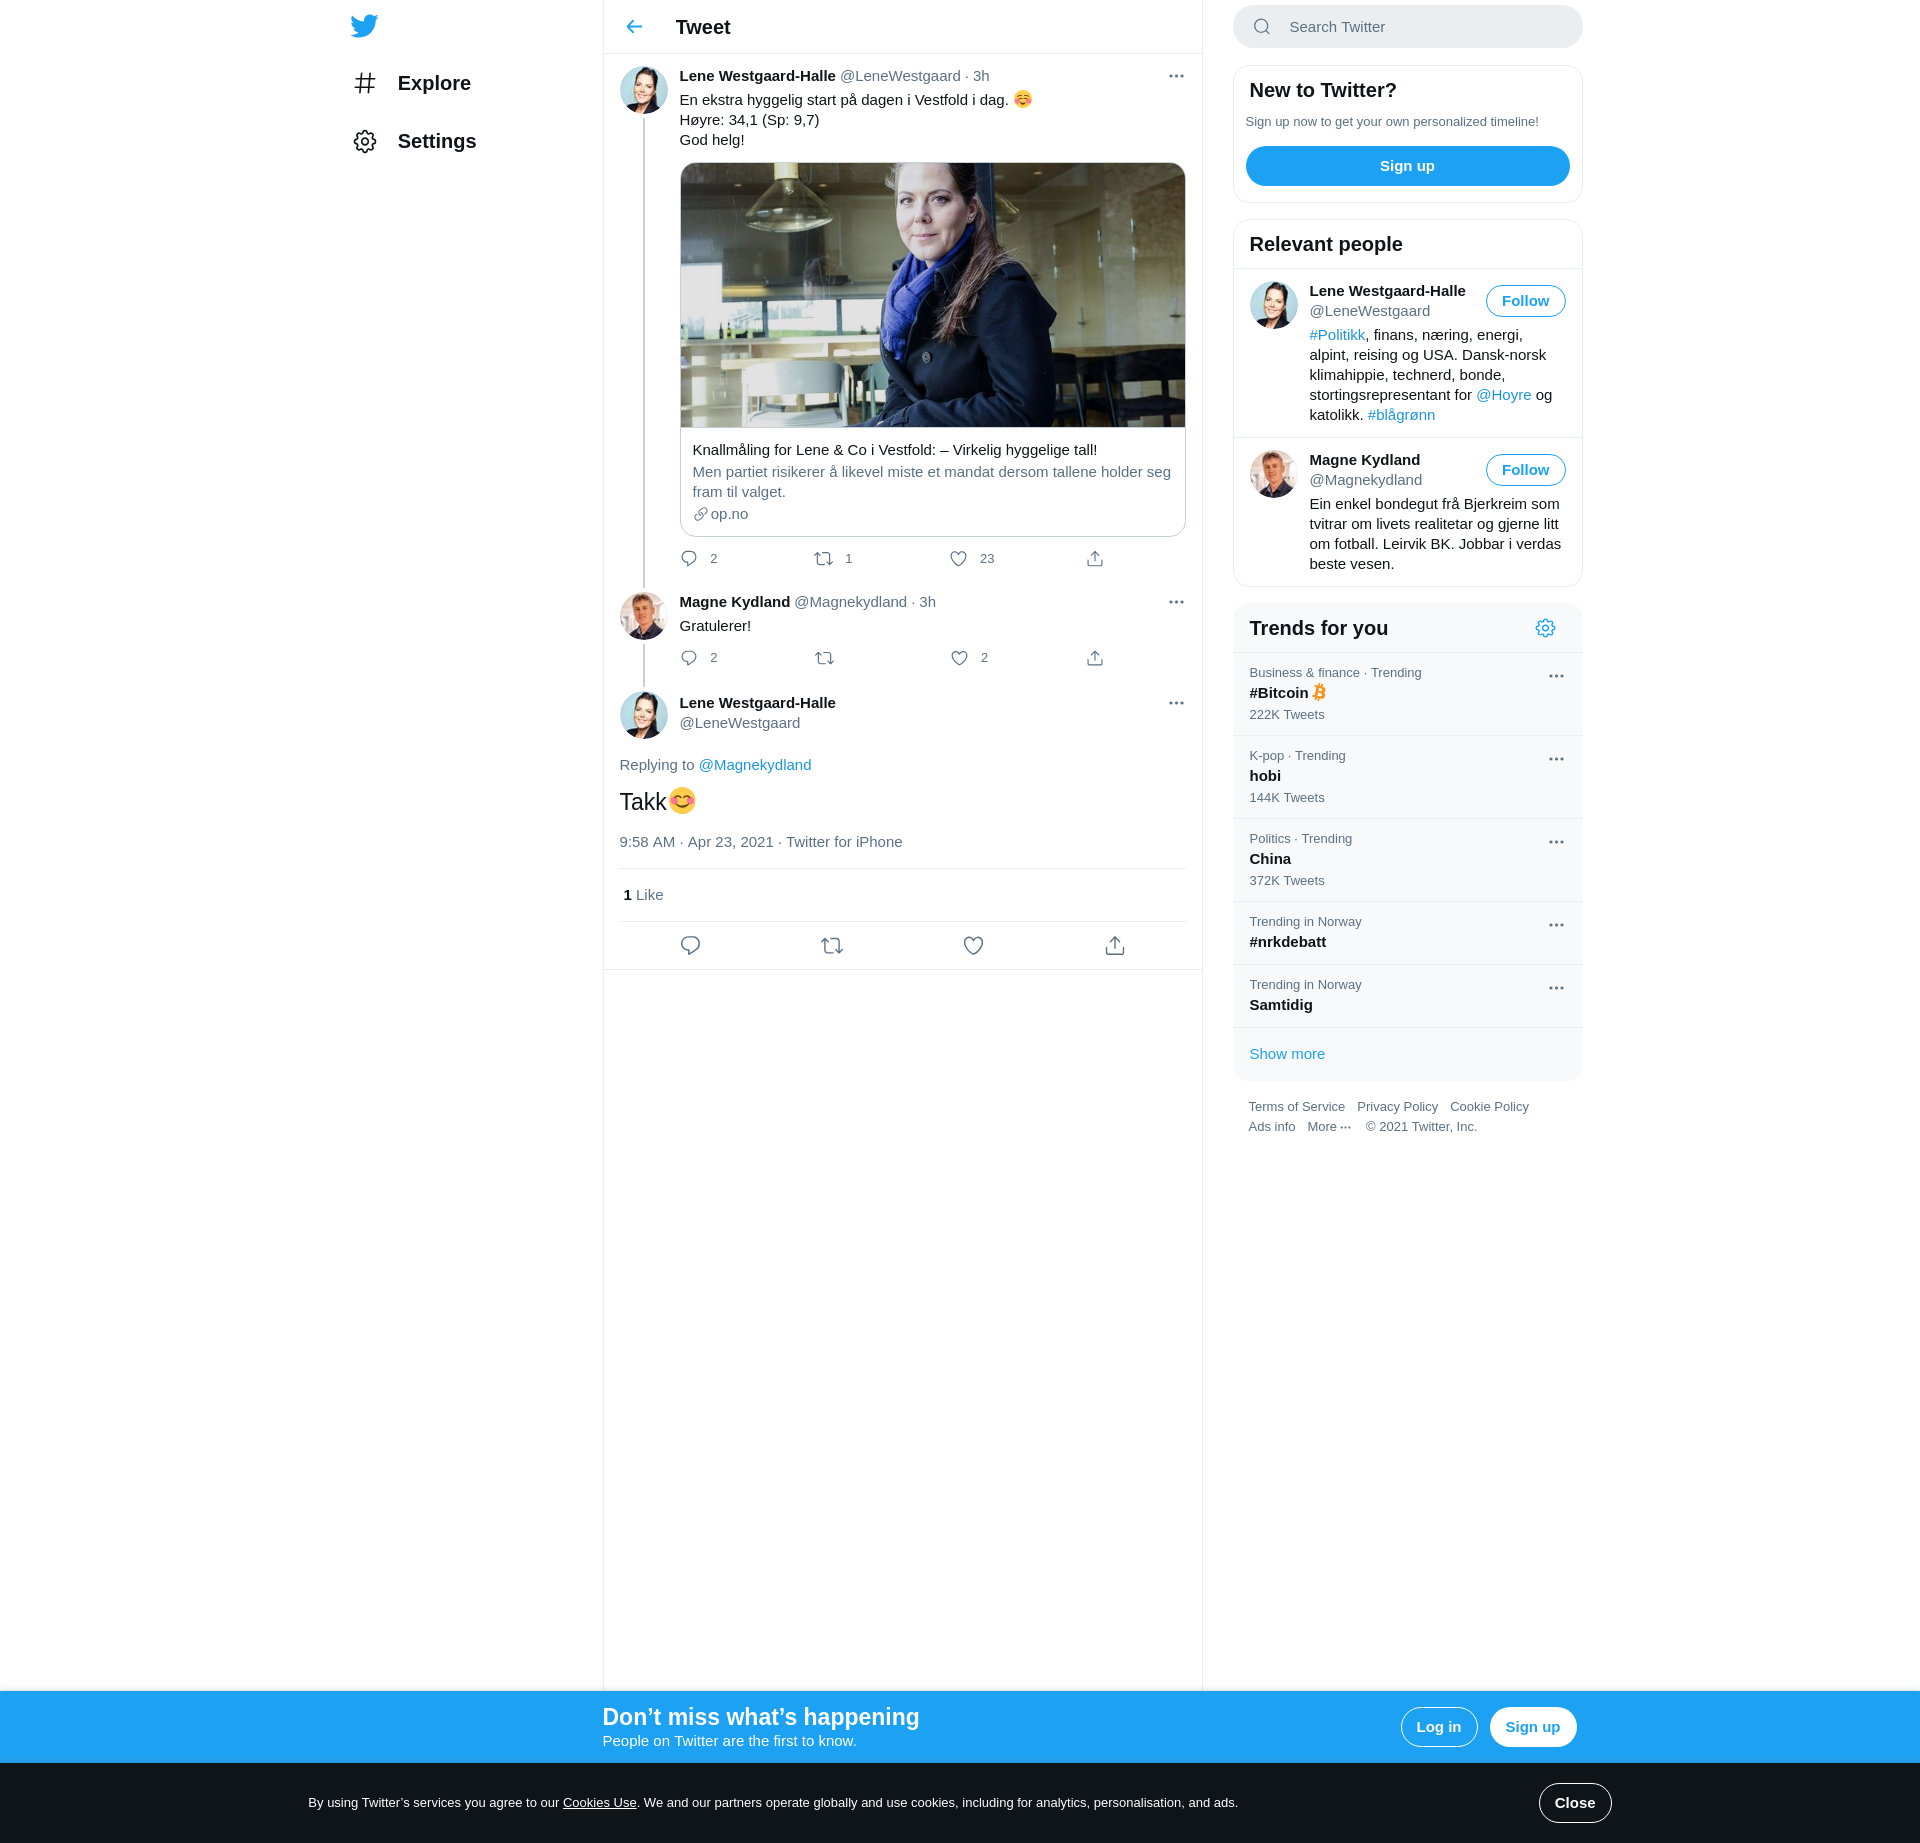Open Explore from the sidebar
1920x1843 pixels.
click(412, 83)
